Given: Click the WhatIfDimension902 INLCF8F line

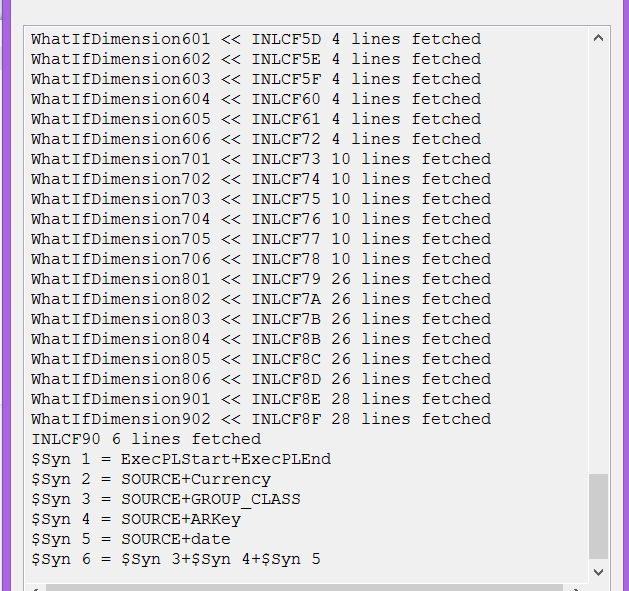Looking at the screenshot, I should 260,419.
